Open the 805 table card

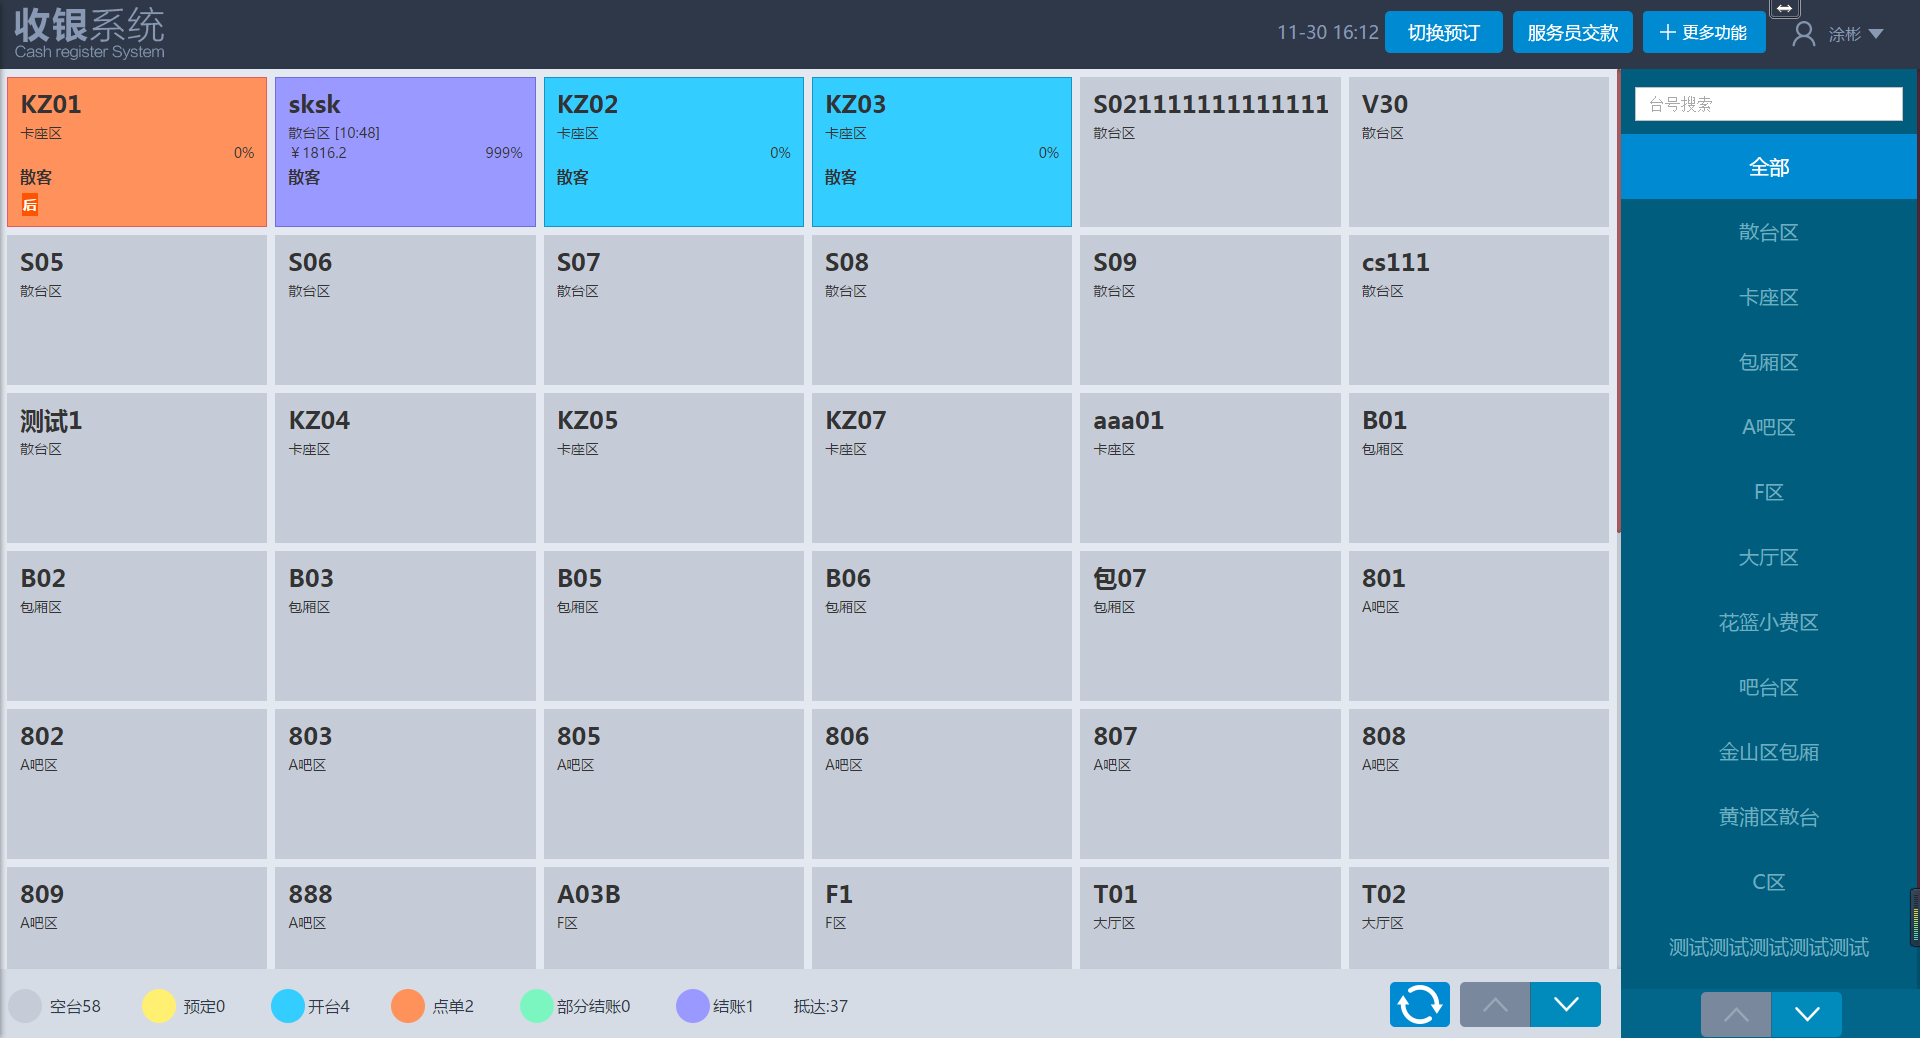coord(673,784)
